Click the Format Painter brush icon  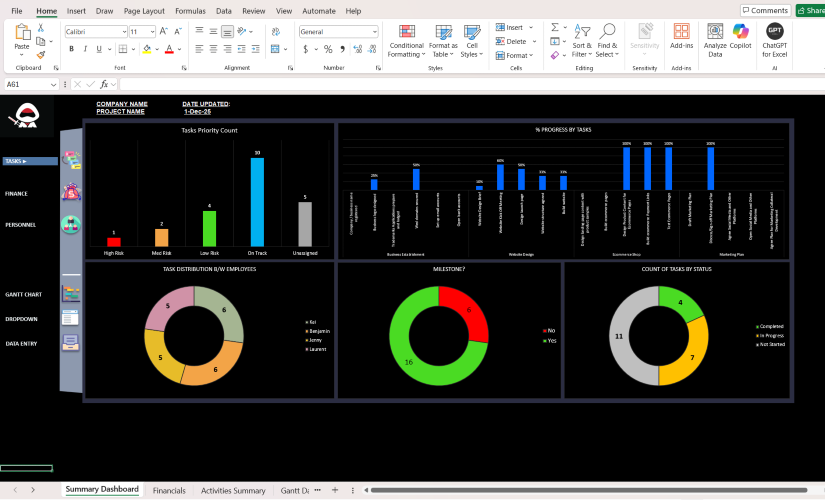click(x=41, y=55)
